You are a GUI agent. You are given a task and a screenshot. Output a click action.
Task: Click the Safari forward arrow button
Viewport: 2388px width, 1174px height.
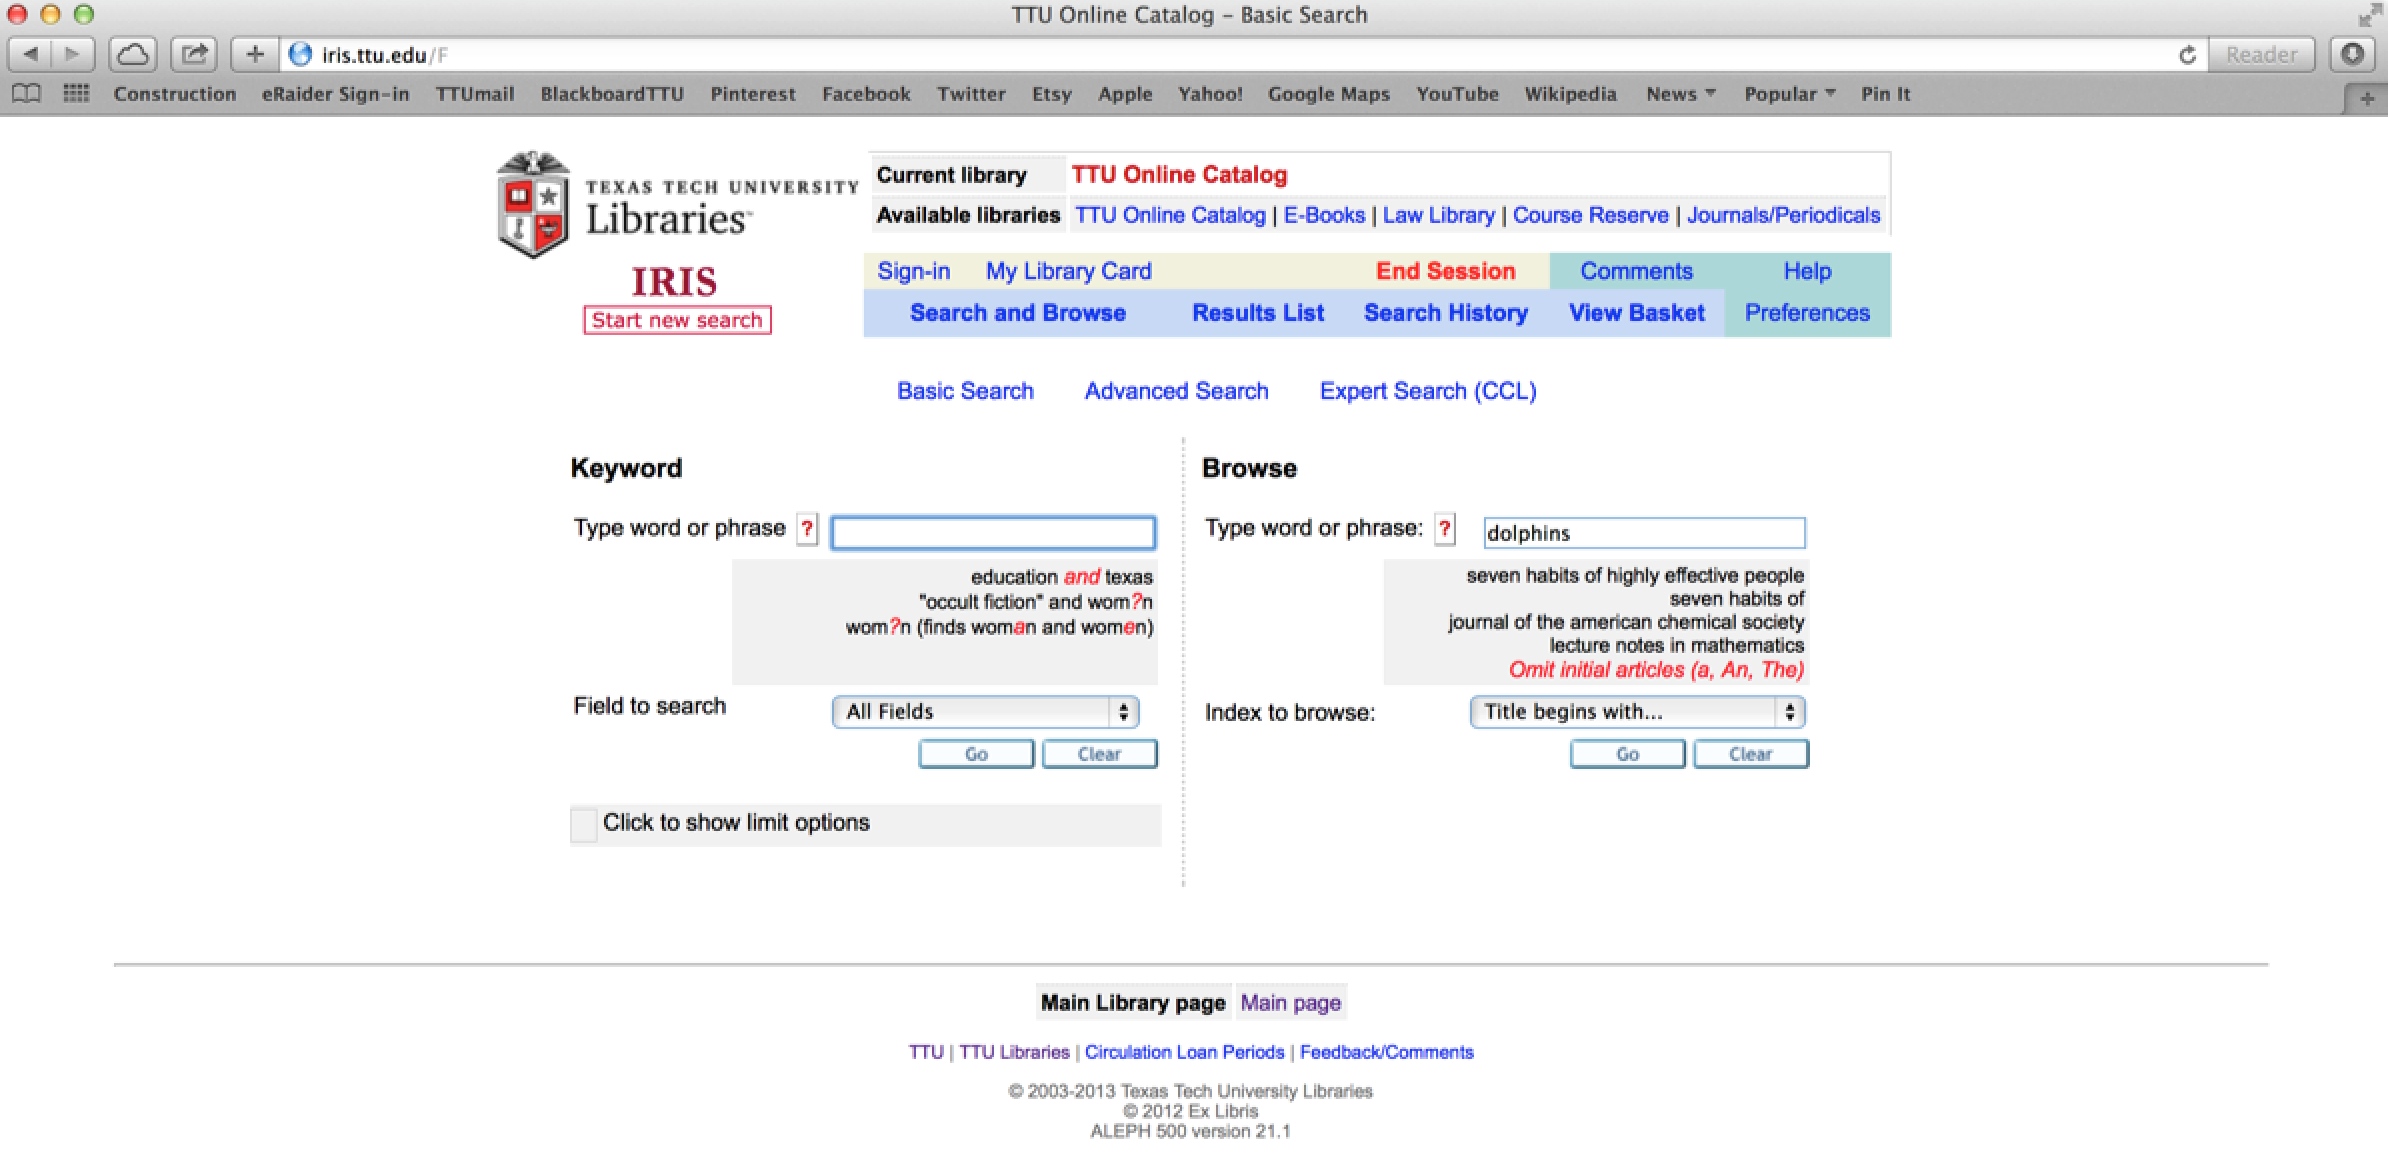pos(72,54)
